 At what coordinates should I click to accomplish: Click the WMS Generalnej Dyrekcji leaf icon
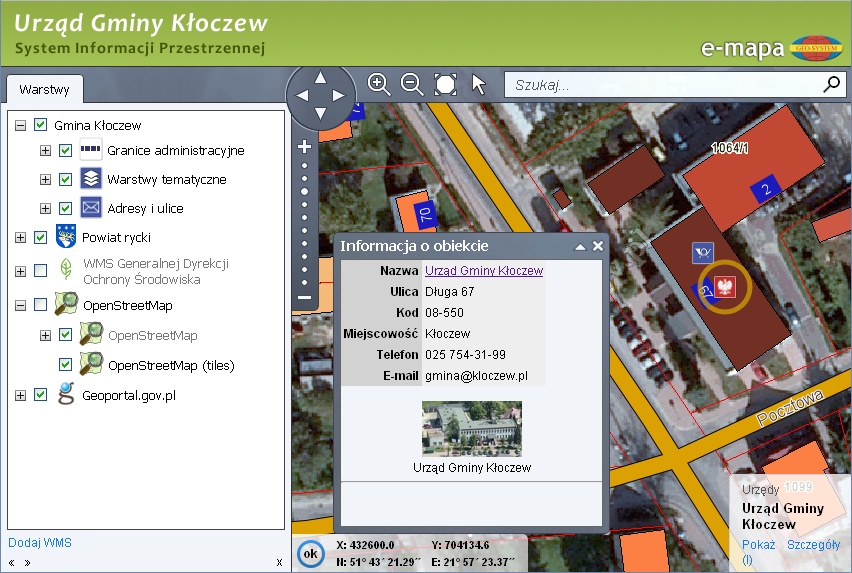[66, 269]
